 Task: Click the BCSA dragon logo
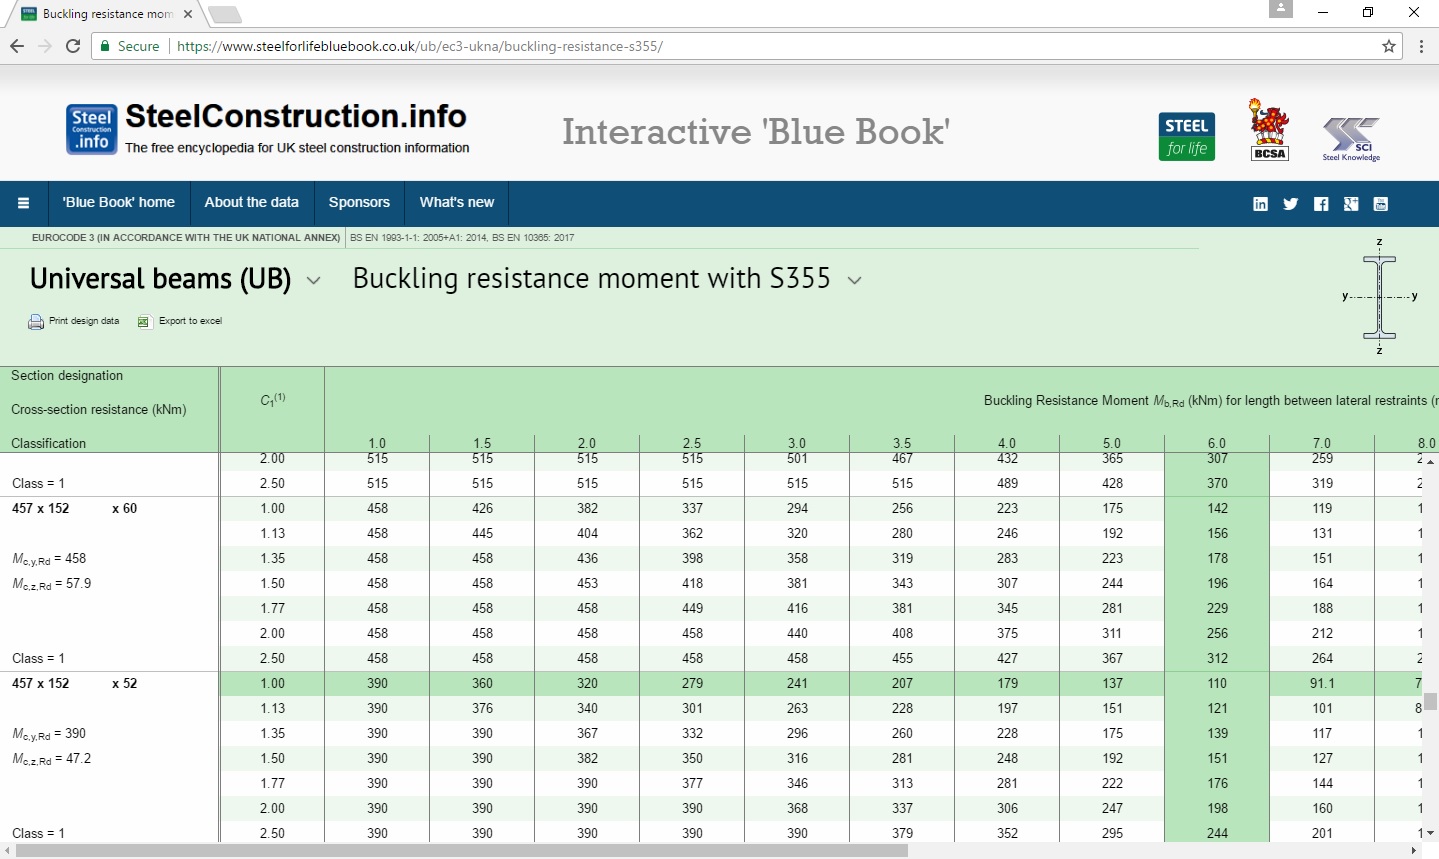click(1267, 128)
